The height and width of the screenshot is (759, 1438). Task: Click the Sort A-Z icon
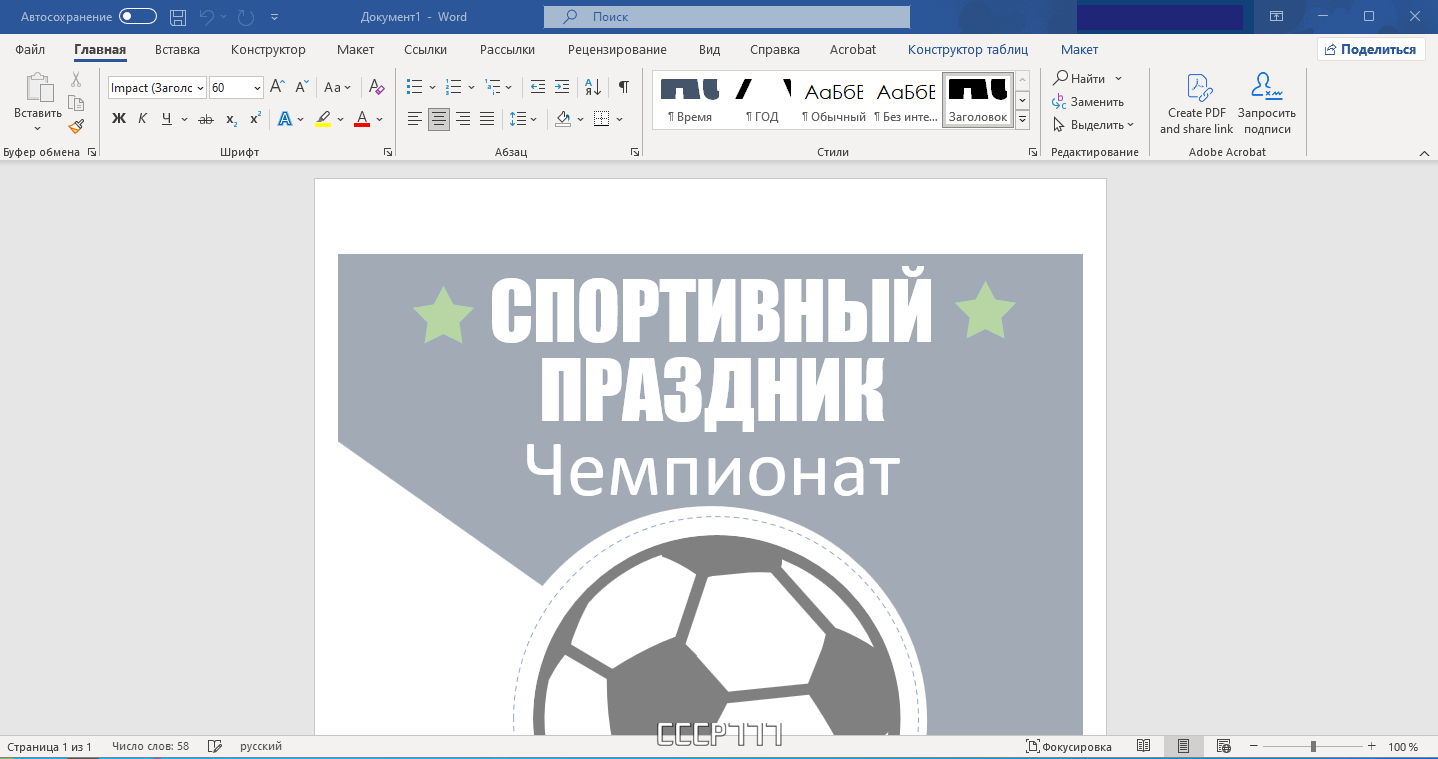click(593, 87)
